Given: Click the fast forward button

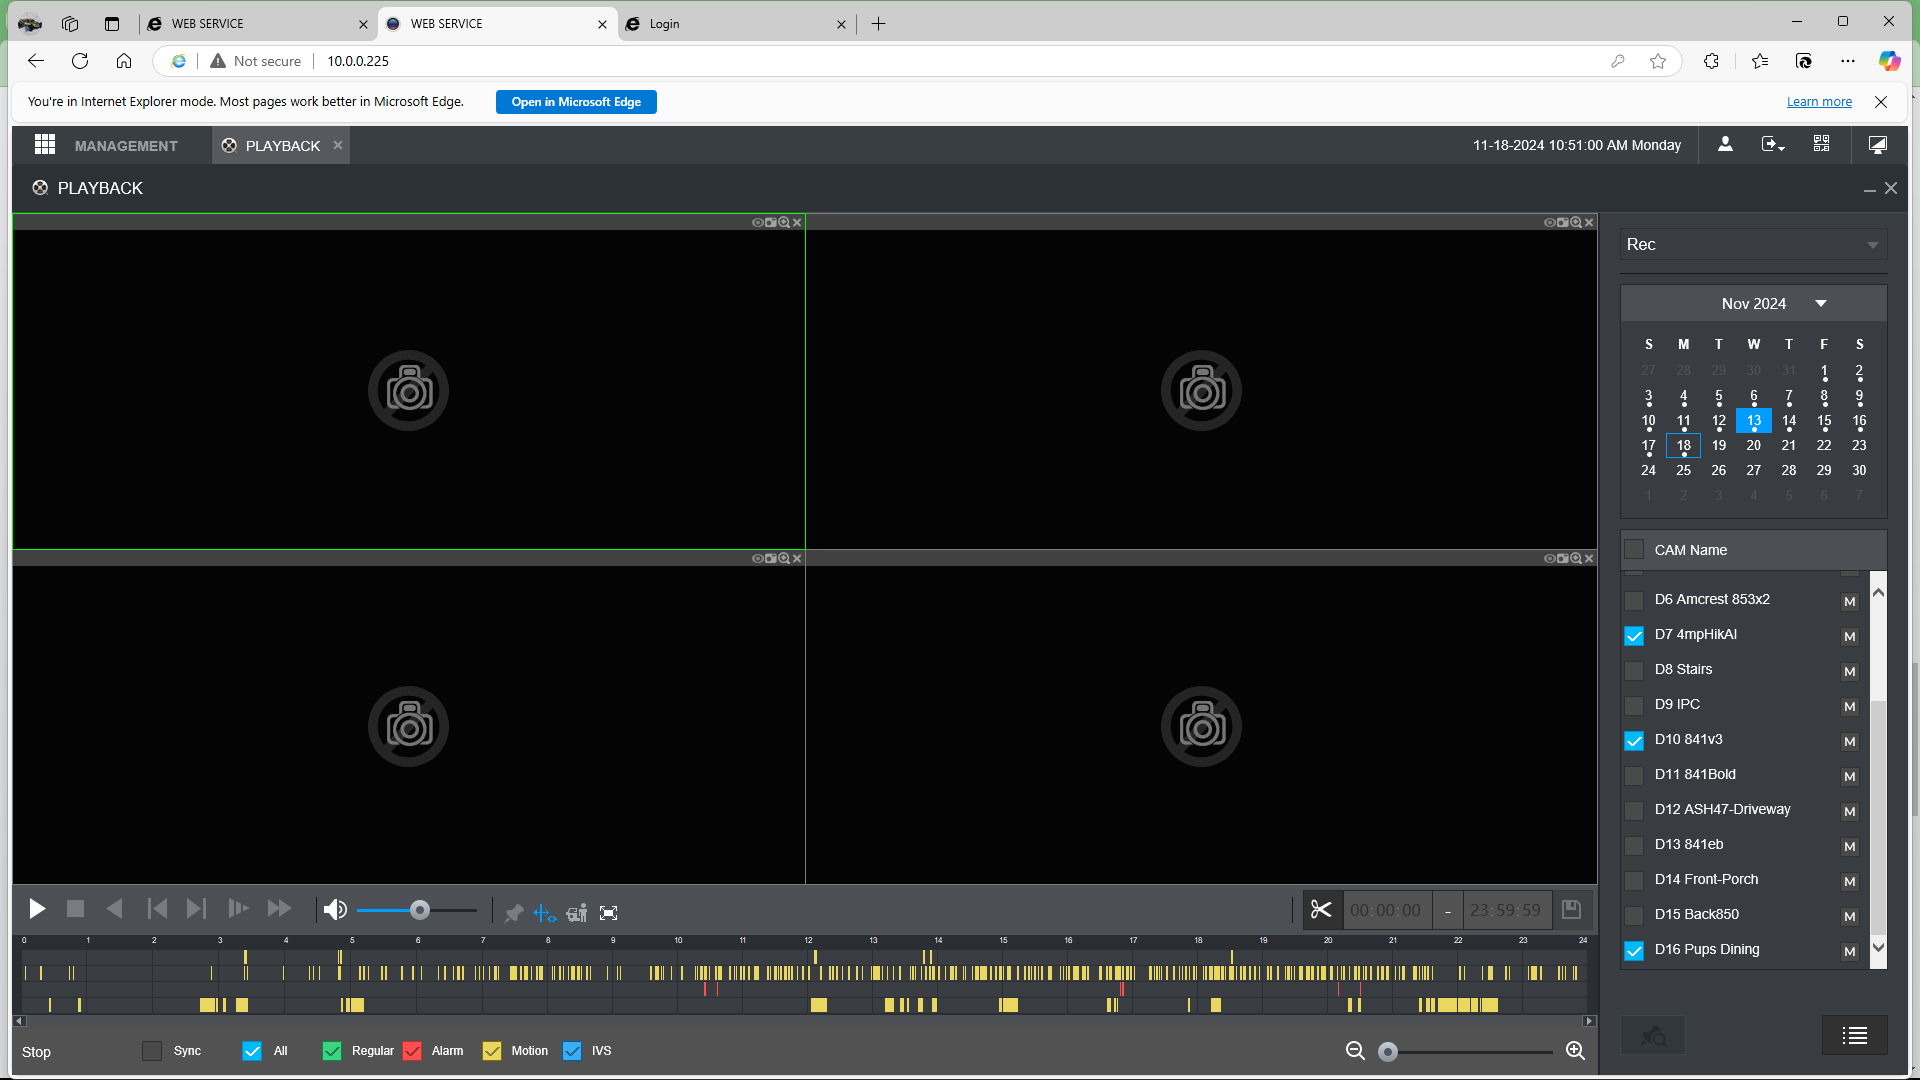Looking at the screenshot, I should point(279,909).
